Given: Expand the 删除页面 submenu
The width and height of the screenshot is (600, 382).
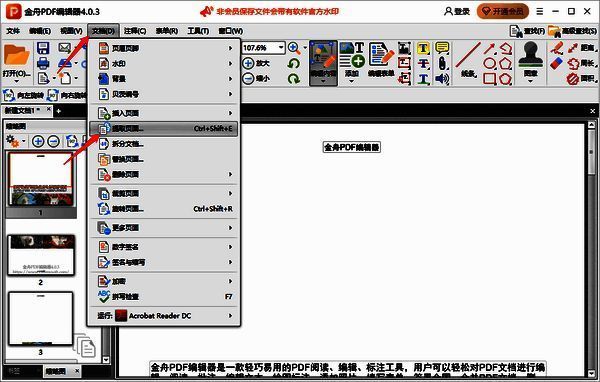Looking at the screenshot, I should tap(163, 175).
